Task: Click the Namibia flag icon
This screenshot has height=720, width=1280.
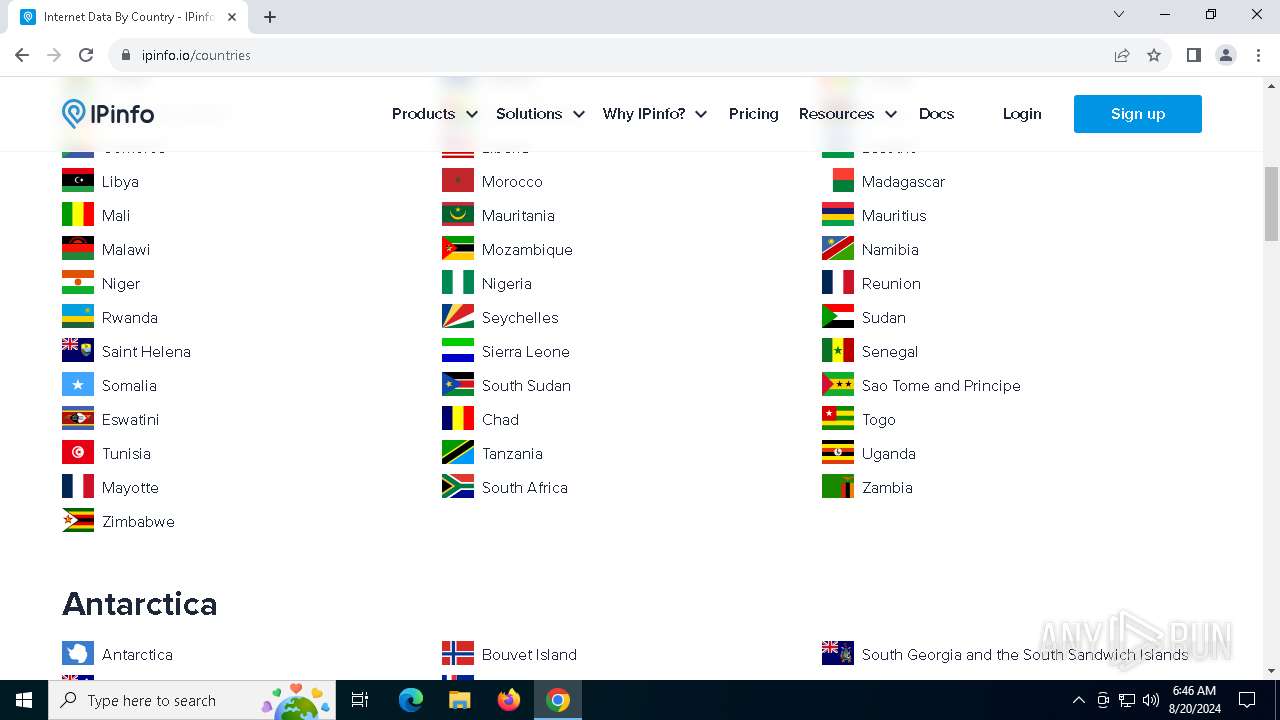Action: tap(838, 249)
